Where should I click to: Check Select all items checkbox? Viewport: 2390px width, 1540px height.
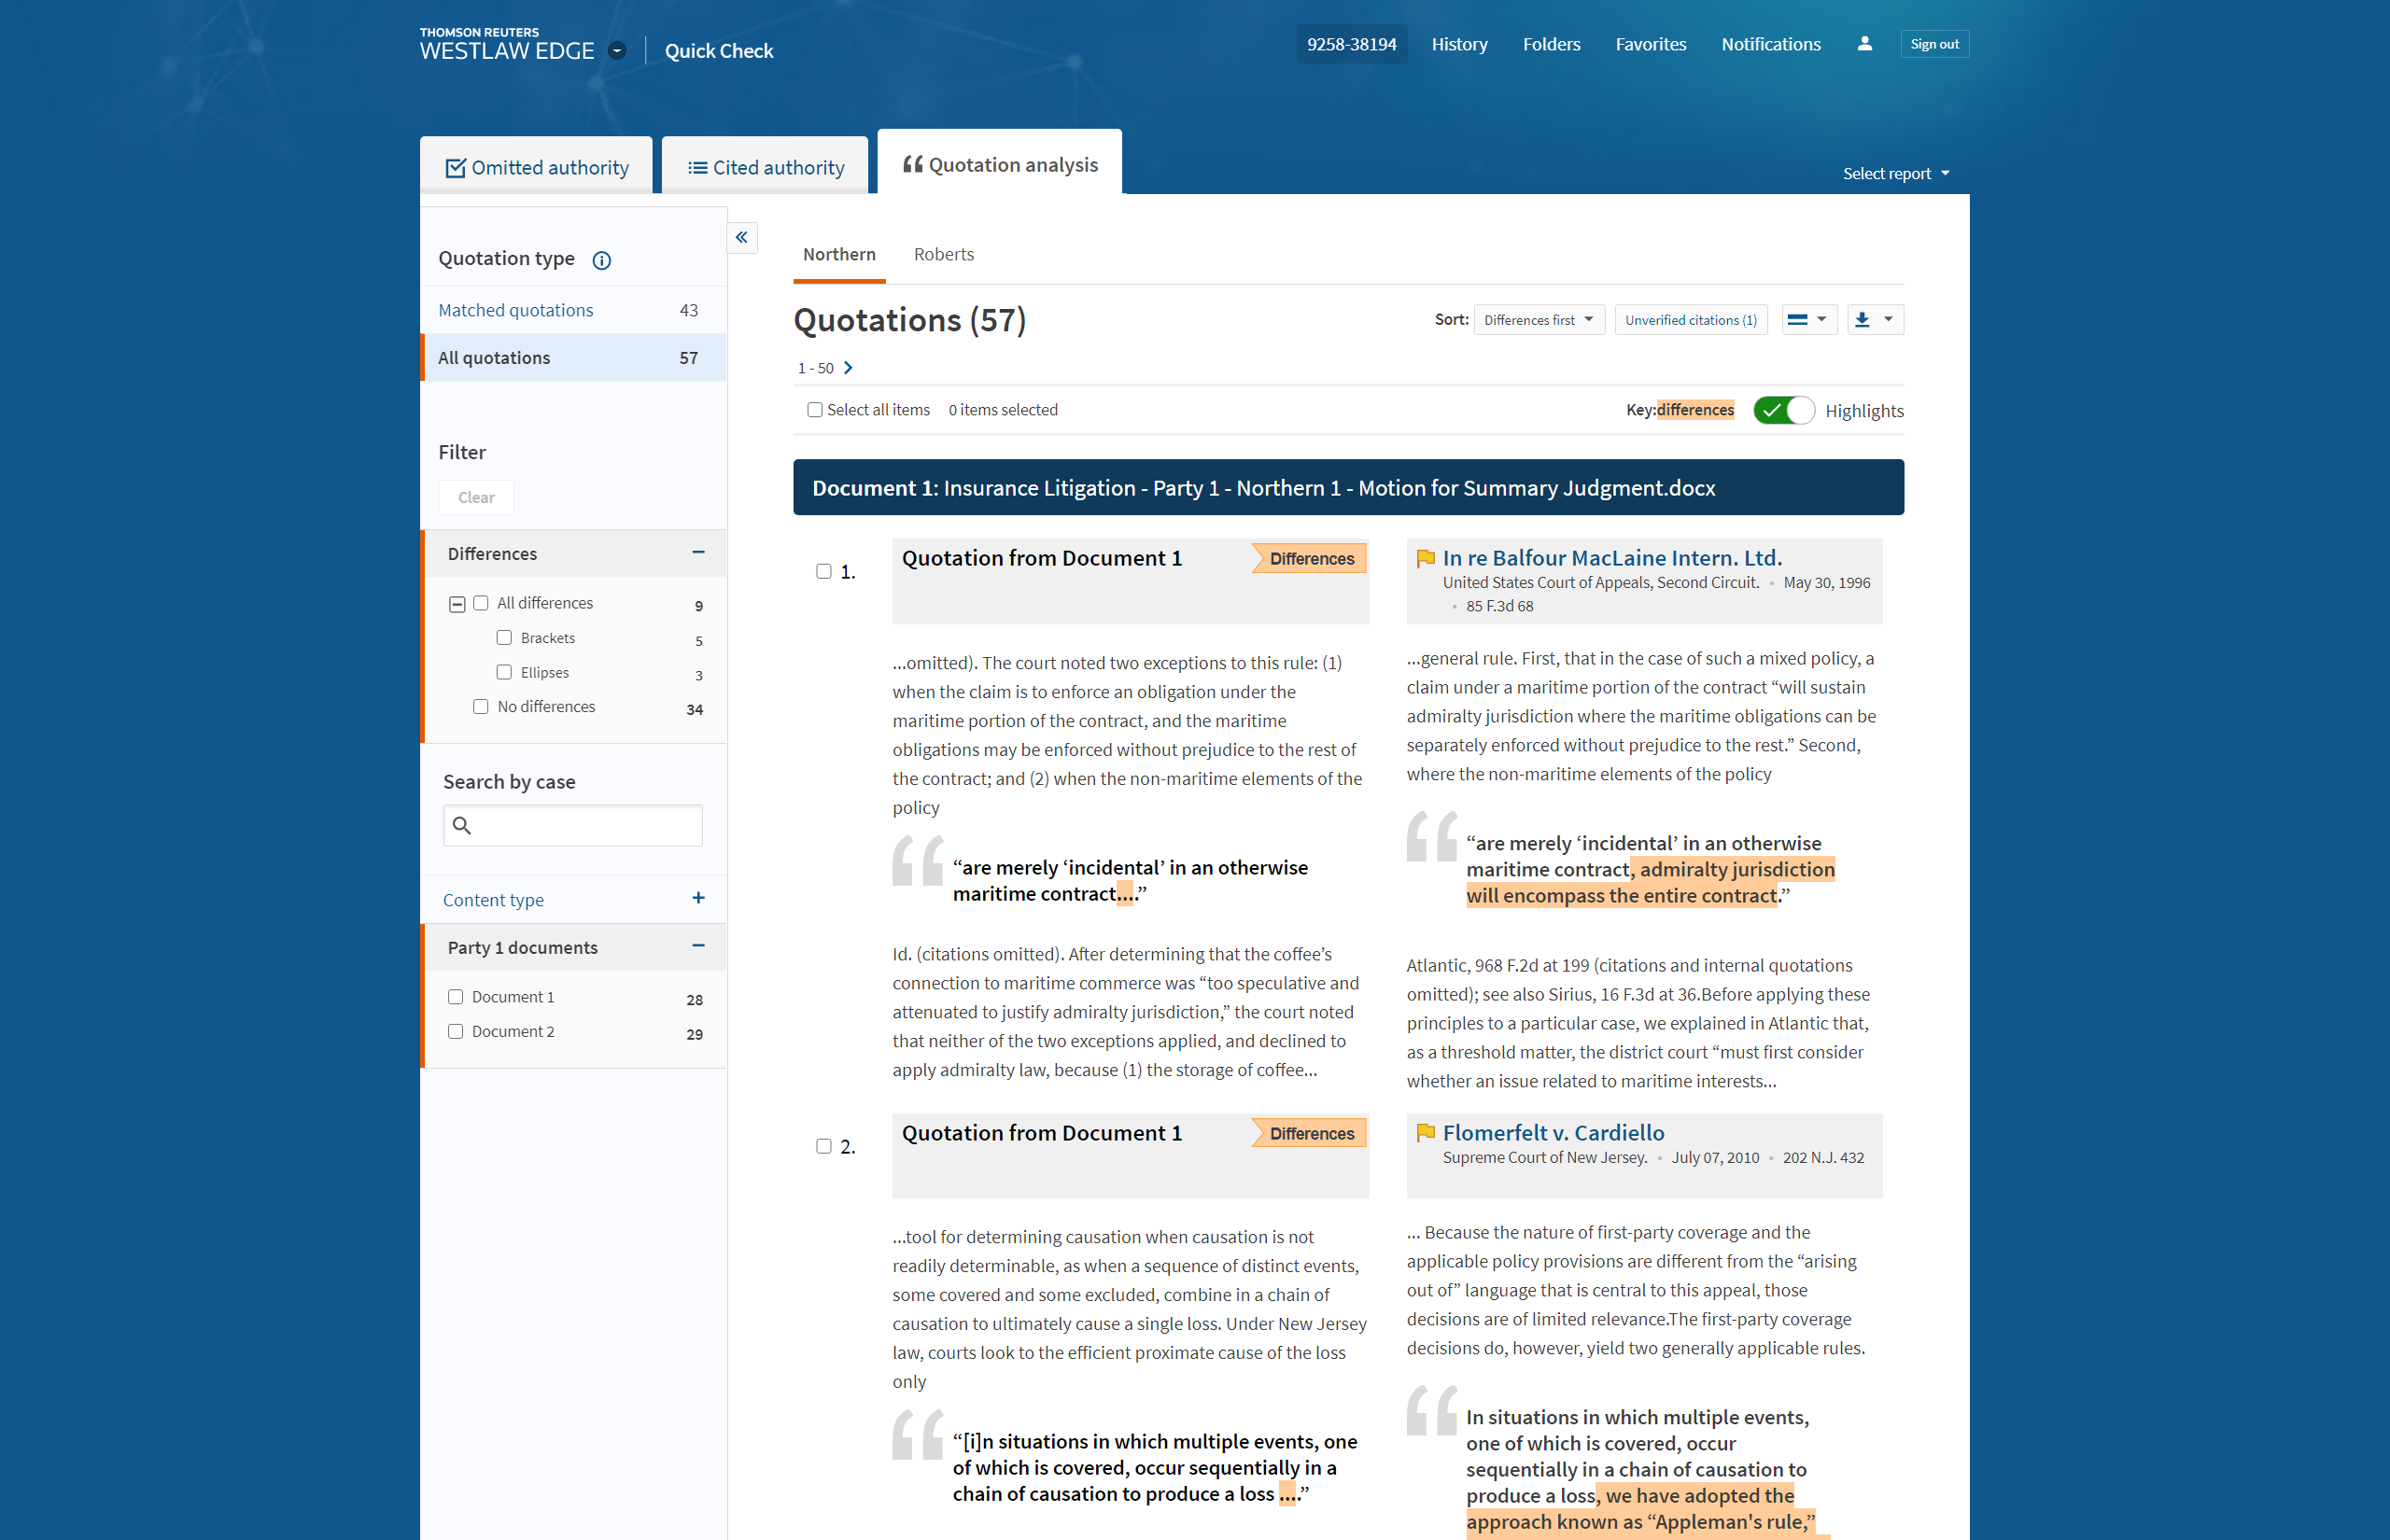815,410
